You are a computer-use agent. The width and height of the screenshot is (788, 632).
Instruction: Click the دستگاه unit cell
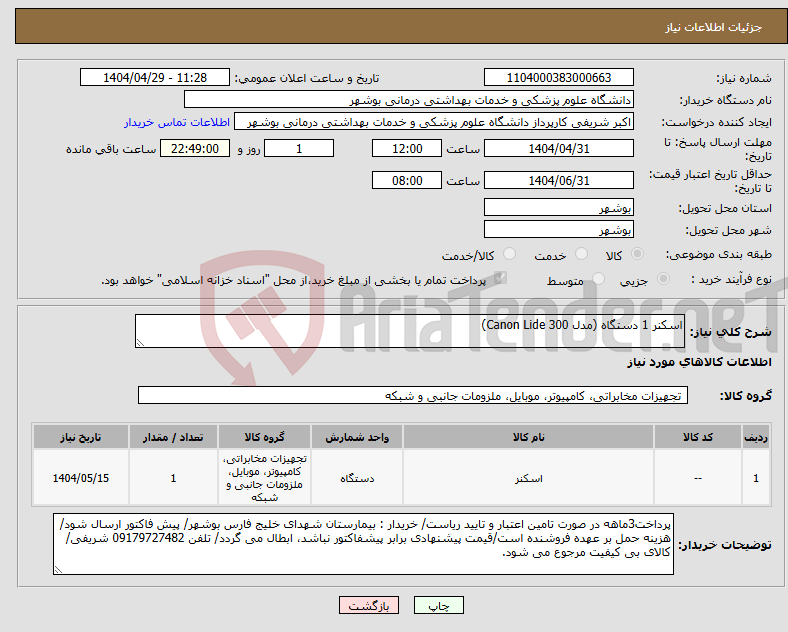tap(357, 478)
